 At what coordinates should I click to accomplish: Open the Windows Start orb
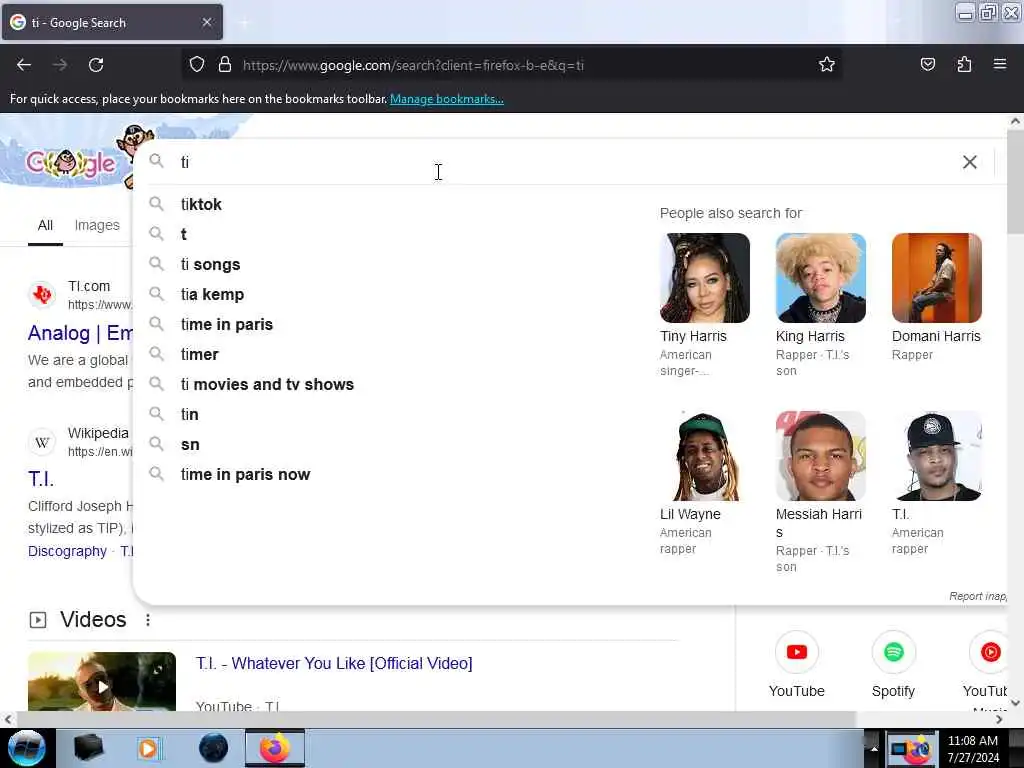tap(25, 748)
